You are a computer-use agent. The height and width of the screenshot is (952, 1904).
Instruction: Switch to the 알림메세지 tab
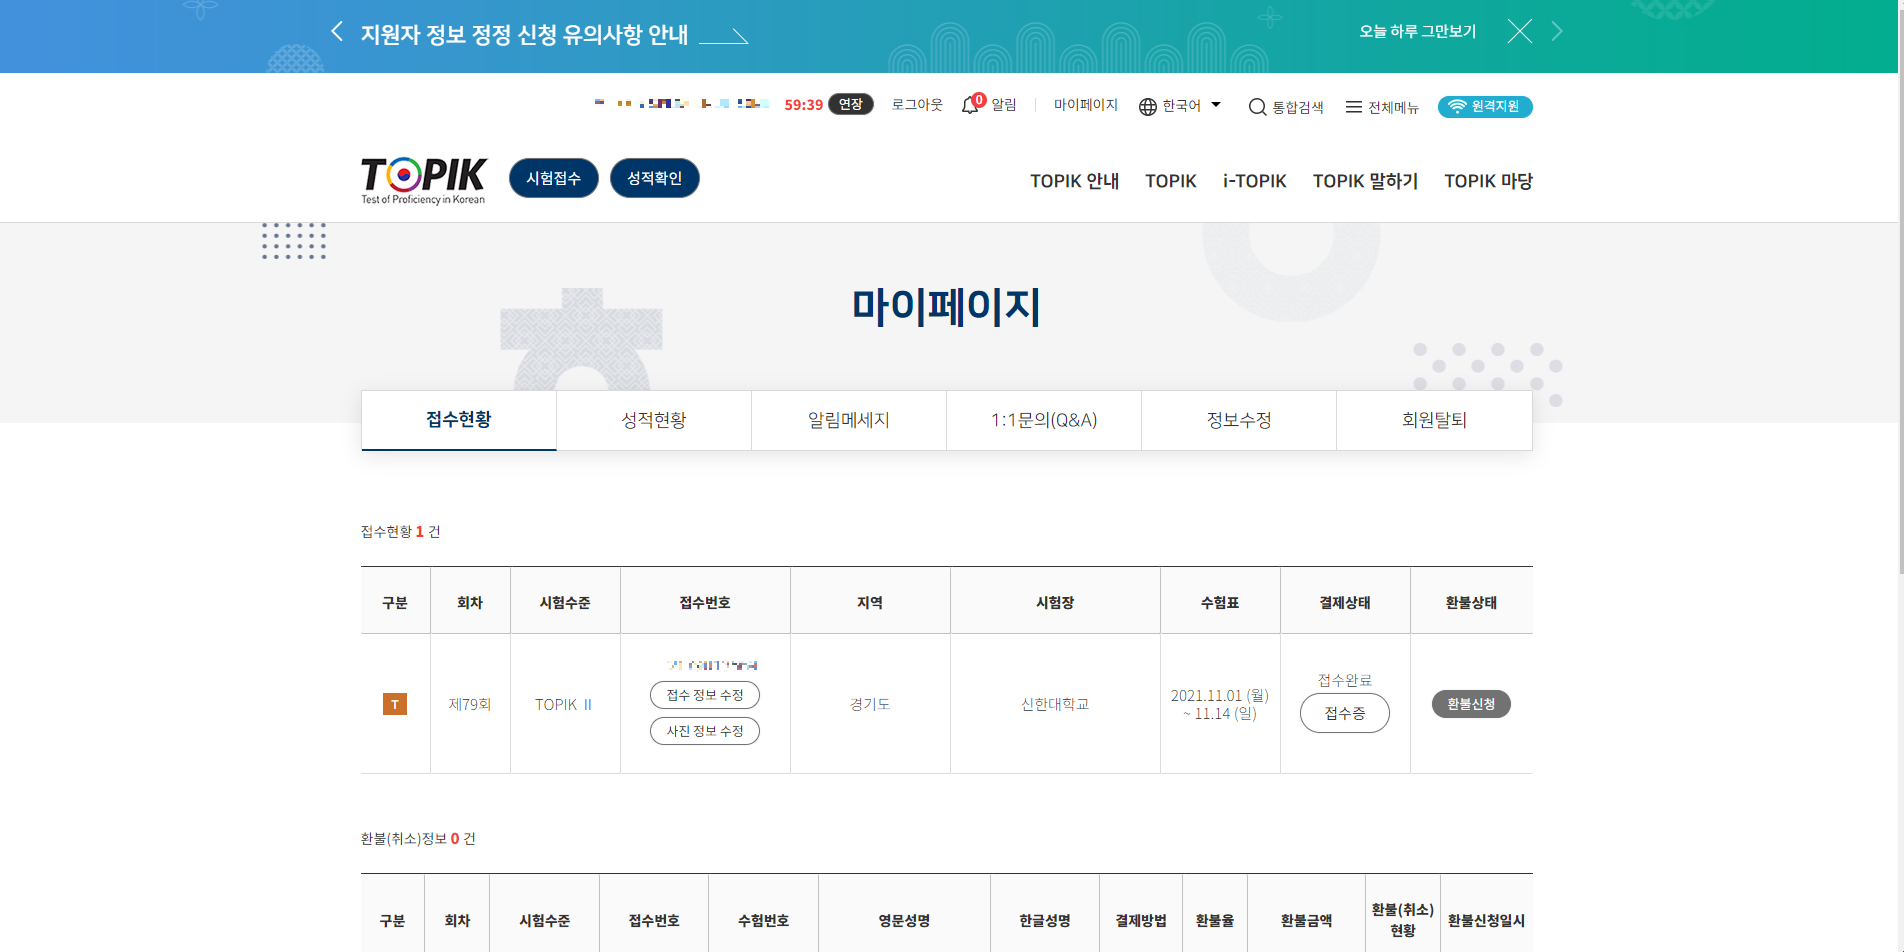[x=849, y=420]
